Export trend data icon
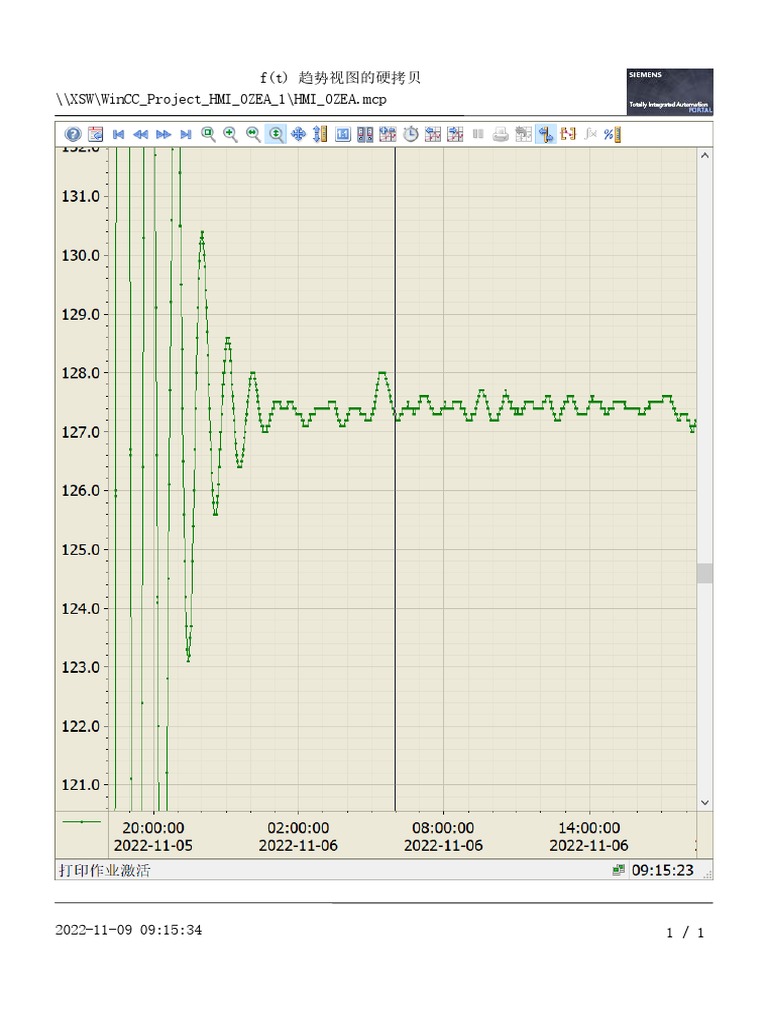The width and height of the screenshot is (768, 1024). tap(523, 135)
